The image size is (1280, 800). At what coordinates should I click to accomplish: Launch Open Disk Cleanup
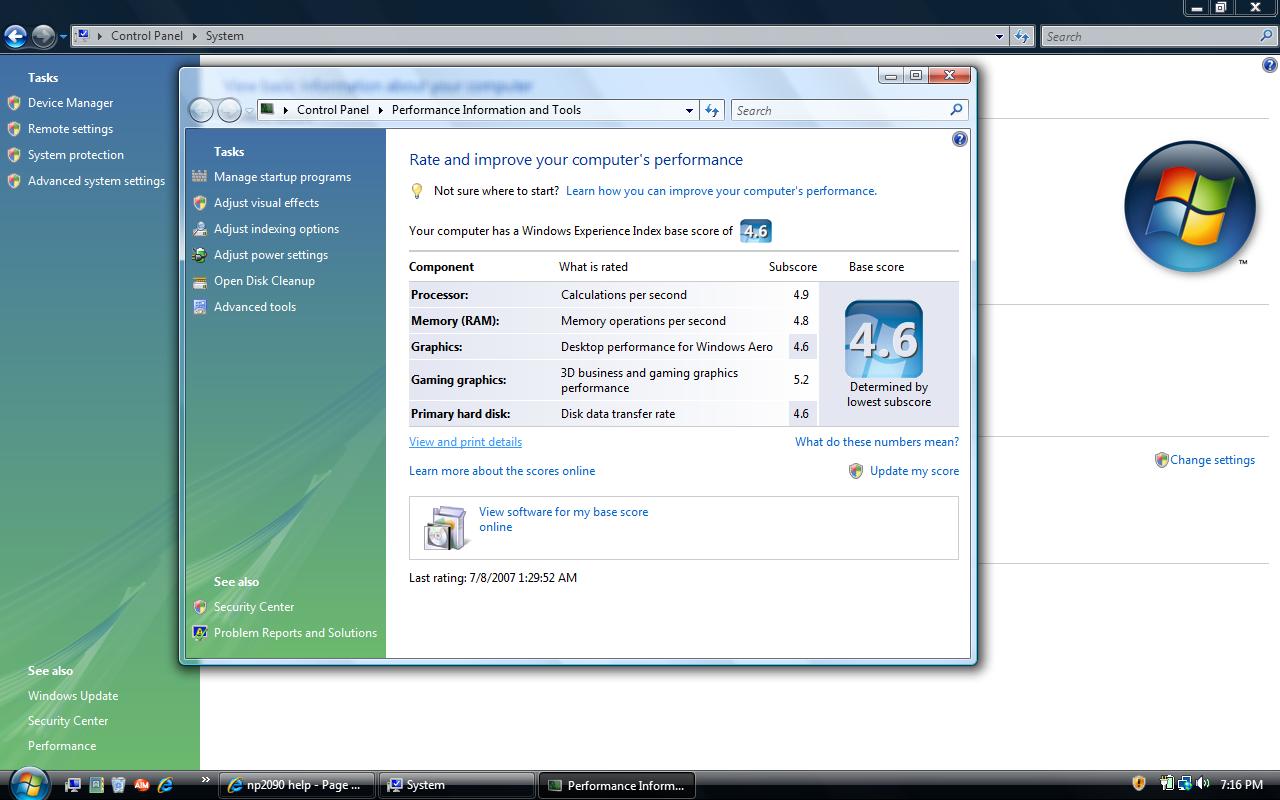(x=264, y=281)
